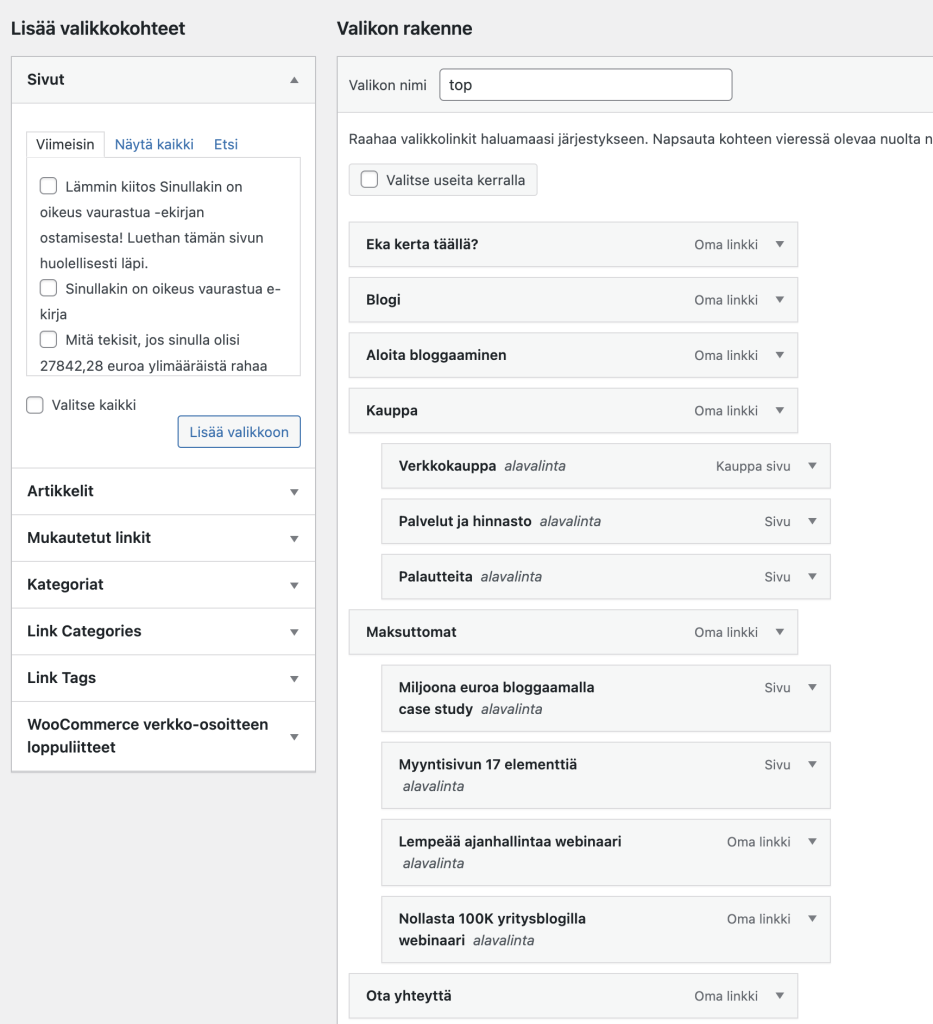This screenshot has width=933, height=1024.
Task: Open Ota yhteyttä item options arrow
Action: [780, 996]
